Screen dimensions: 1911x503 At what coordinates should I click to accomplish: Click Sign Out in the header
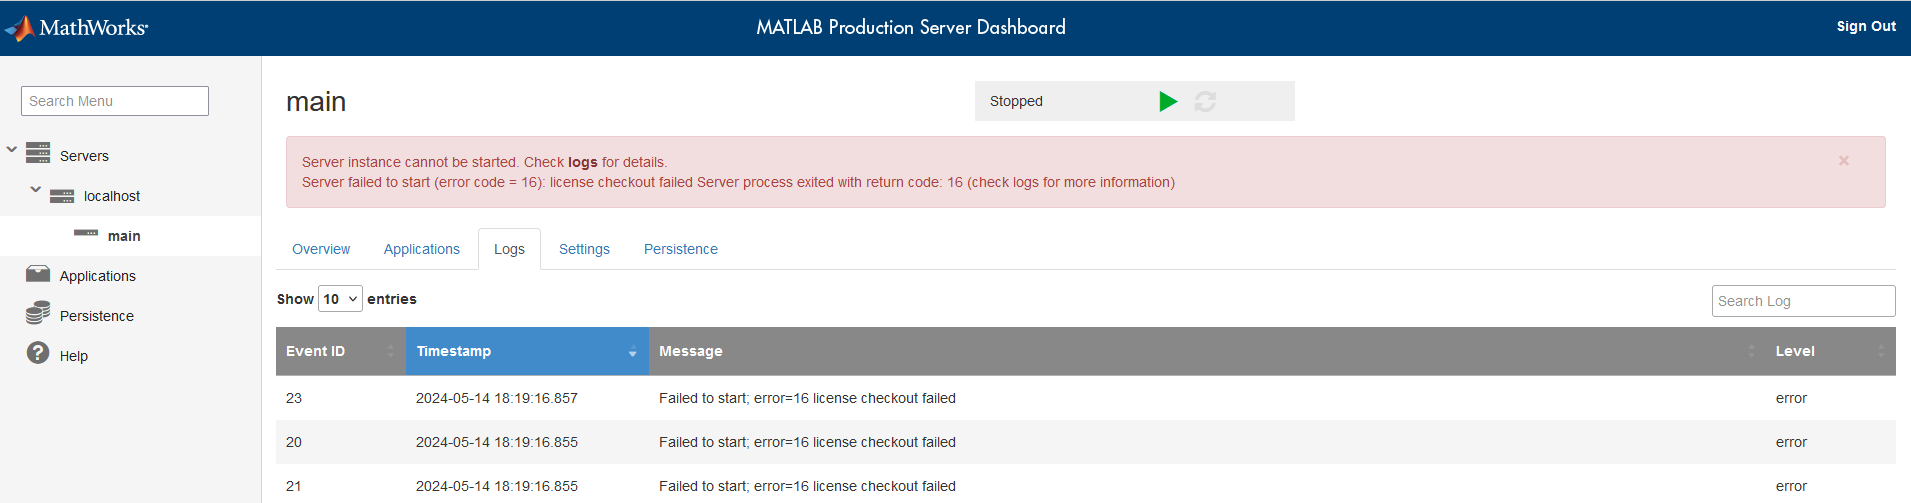pos(1865,27)
